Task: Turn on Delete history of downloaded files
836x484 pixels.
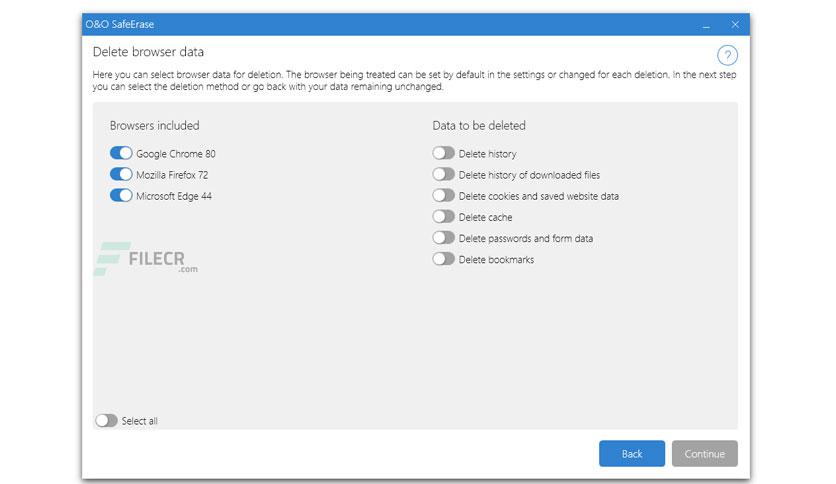Action: (x=444, y=174)
